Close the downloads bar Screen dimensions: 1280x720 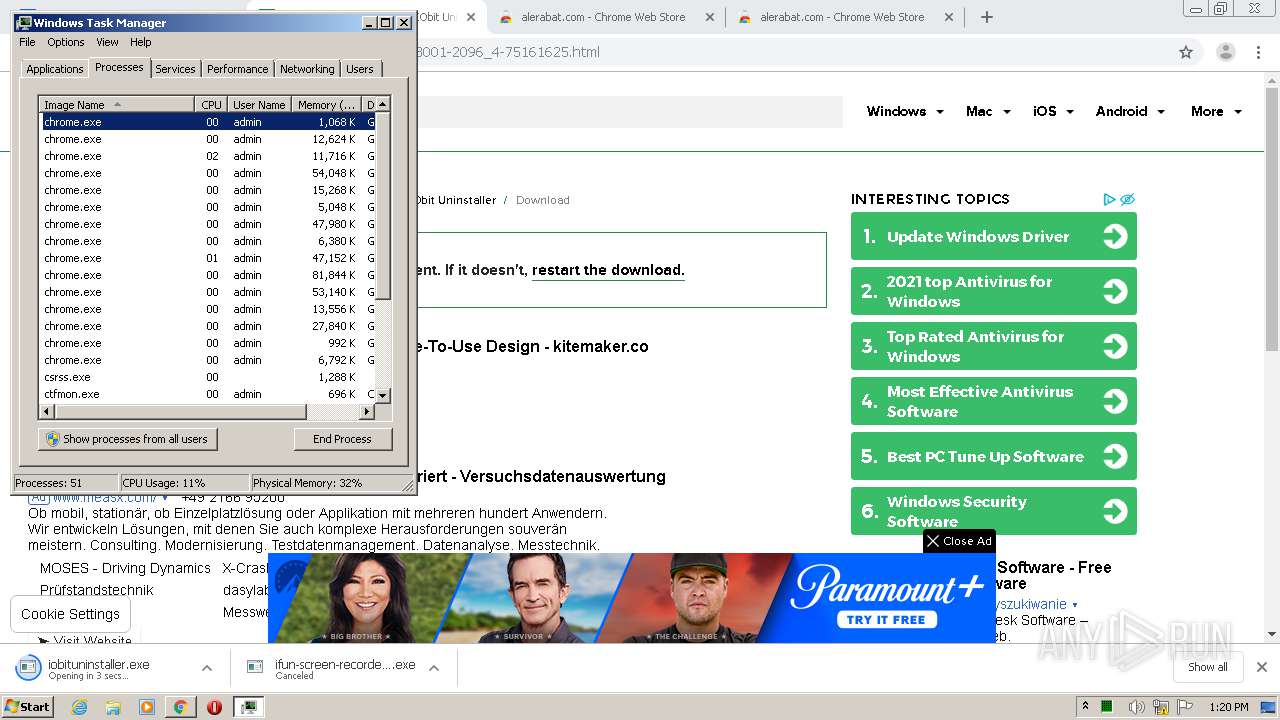pyautogui.click(x=1262, y=667)
